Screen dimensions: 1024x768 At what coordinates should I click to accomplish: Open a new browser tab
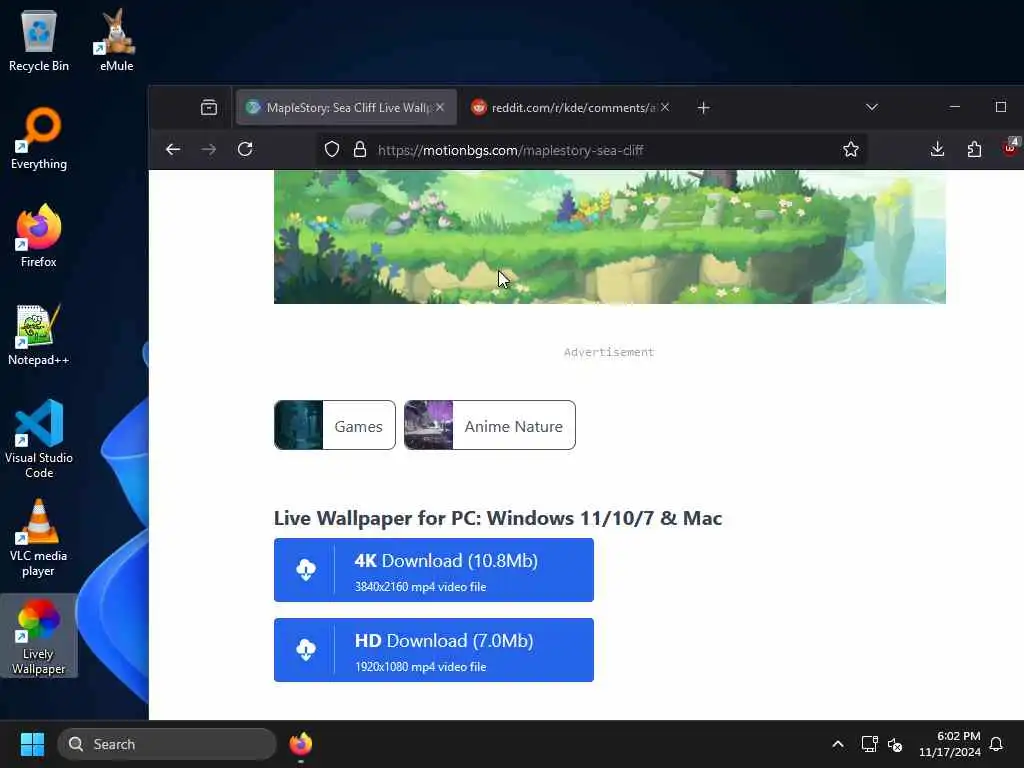pos(703,107)
